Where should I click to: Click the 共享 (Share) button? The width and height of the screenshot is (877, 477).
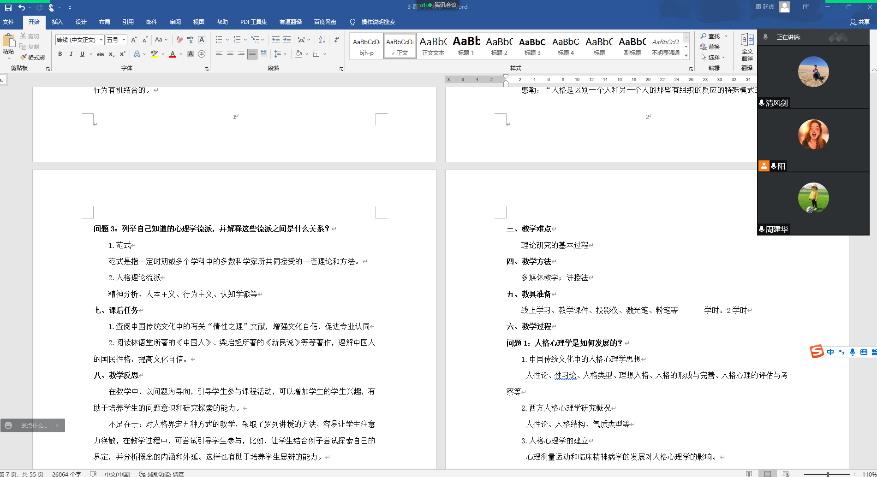click(x=860, y=20)
